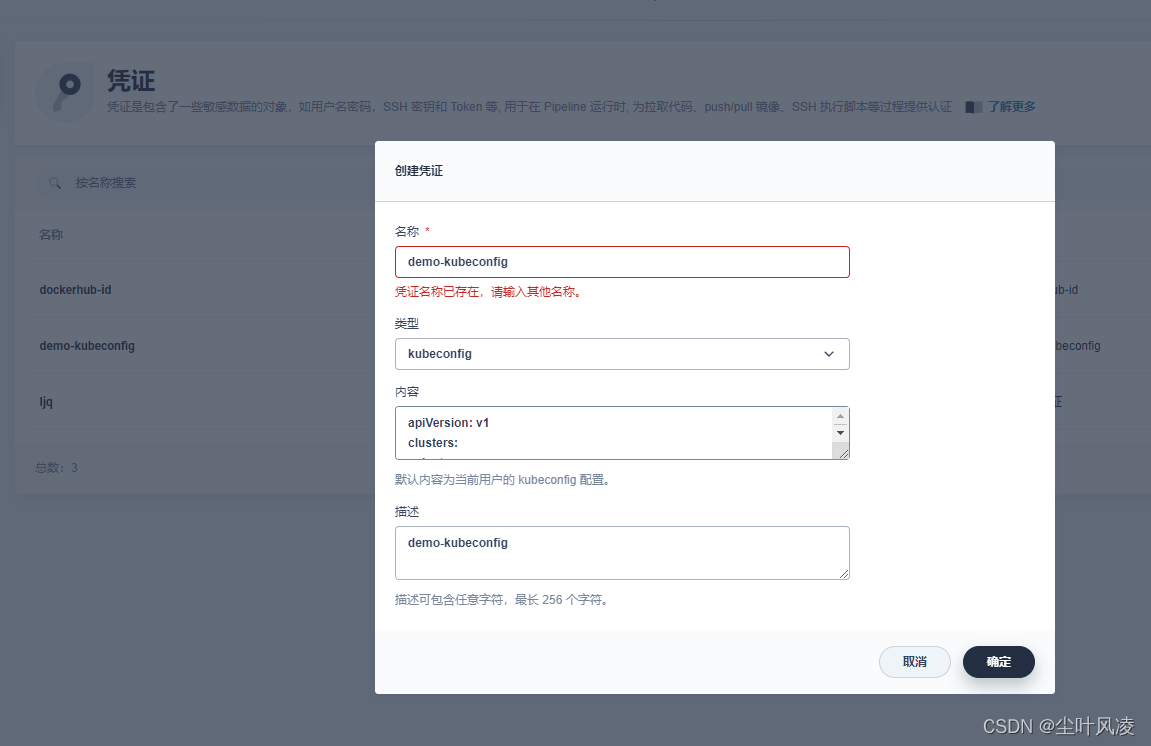Screen dimensions: 1151x746
Task: Click the hint 默认内容为当前用户的 kubeconfig 配置
Action: pos(503,479)
